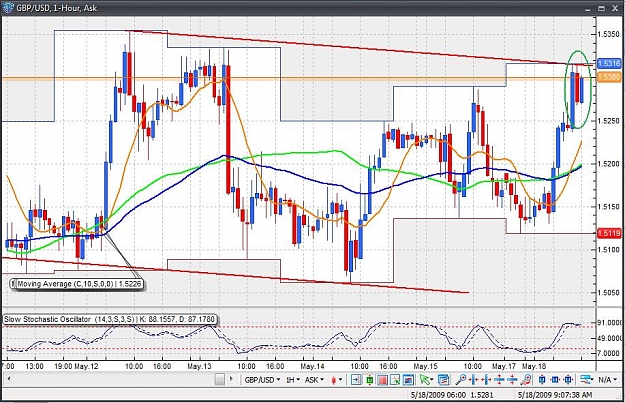The image size is (625, 403).
Task: Click the second red horizontal compress icon
Action: coord(486,379)
